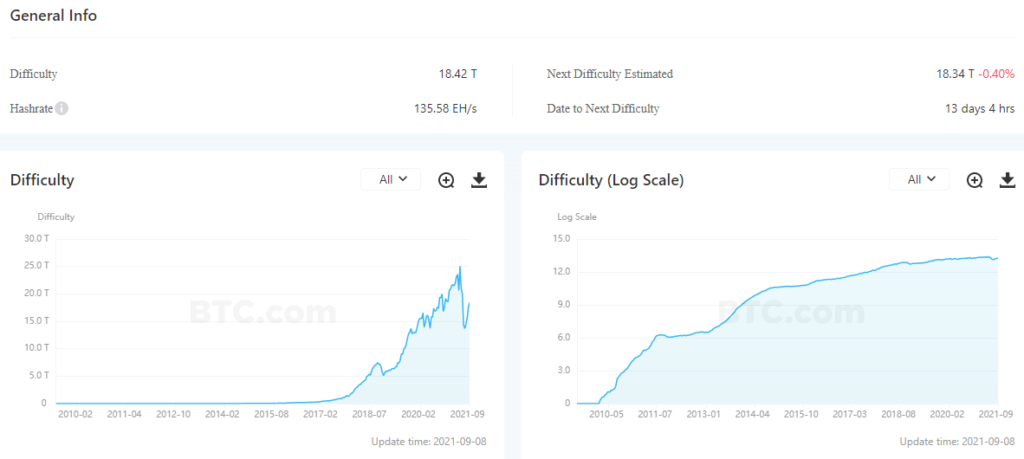Click 2021-09 label on Difficulty chart axis
This screenshot has width=1024, height=459.
coord(469,412)
